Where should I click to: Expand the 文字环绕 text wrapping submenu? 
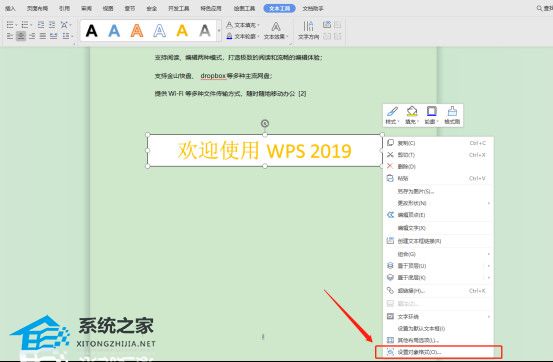pyautogui.click(x=438, y=316)
